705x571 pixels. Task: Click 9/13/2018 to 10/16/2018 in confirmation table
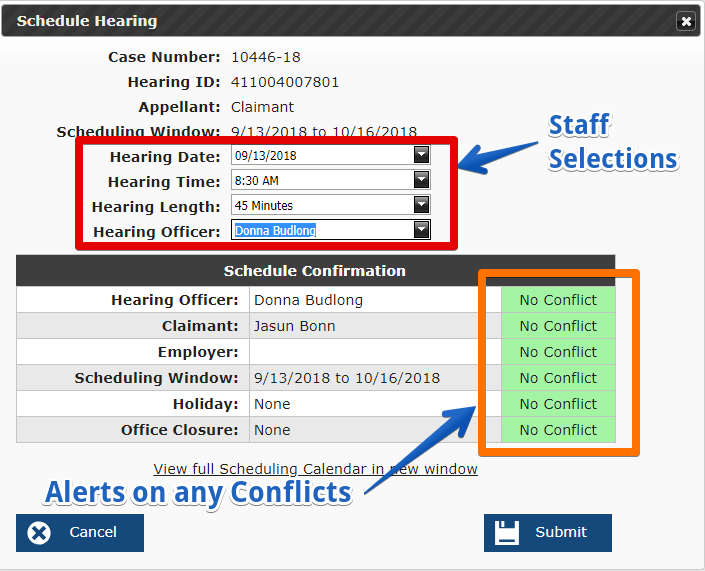click(x=347, y=378)
